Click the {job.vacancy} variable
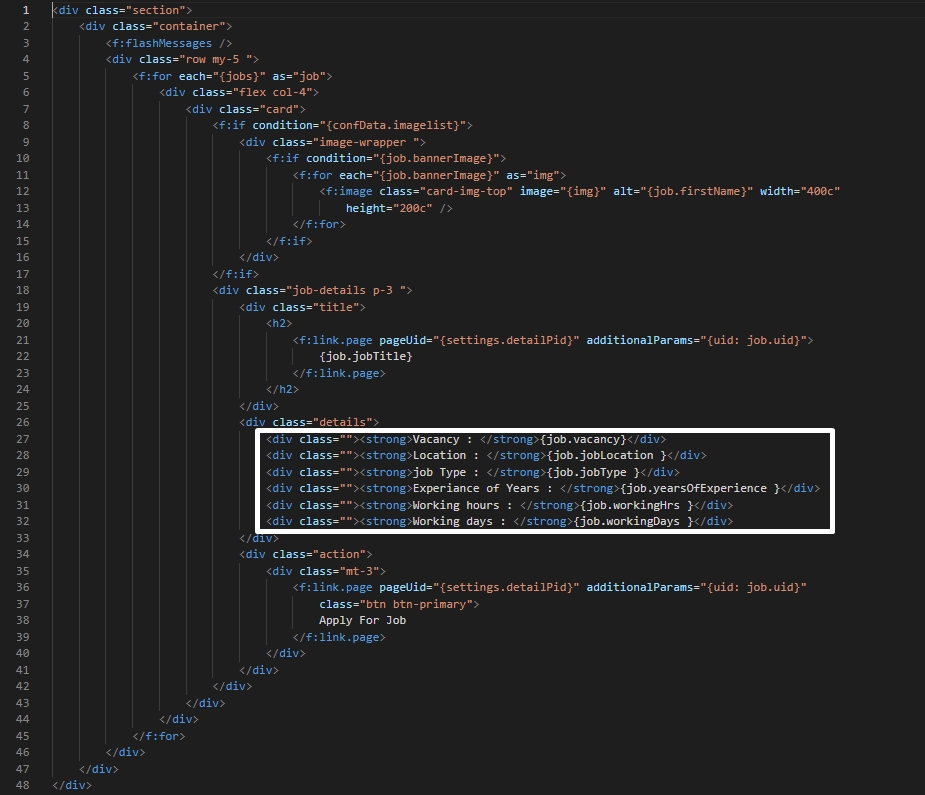925x795 pixels. pos(582,439)
